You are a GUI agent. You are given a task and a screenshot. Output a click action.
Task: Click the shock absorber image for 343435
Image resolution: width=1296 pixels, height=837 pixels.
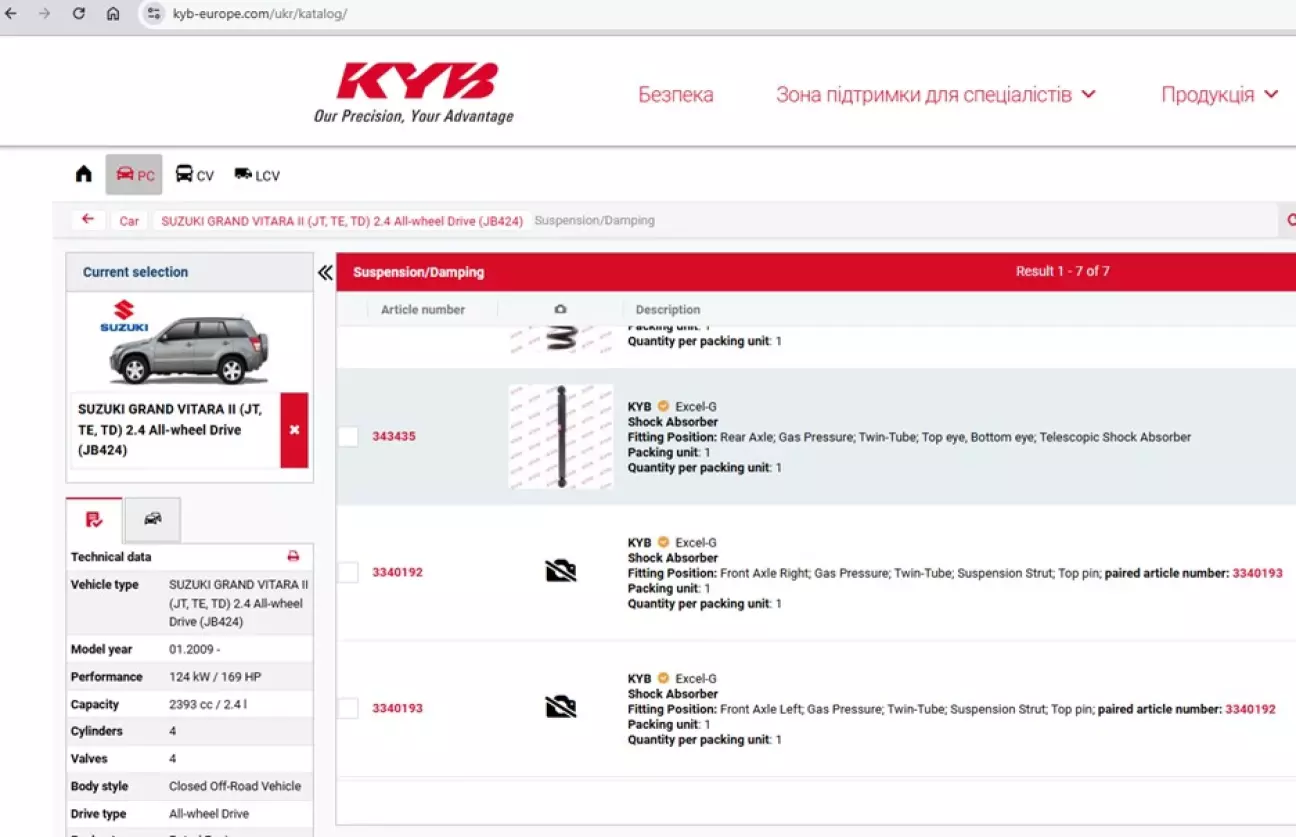pos(561,437)
